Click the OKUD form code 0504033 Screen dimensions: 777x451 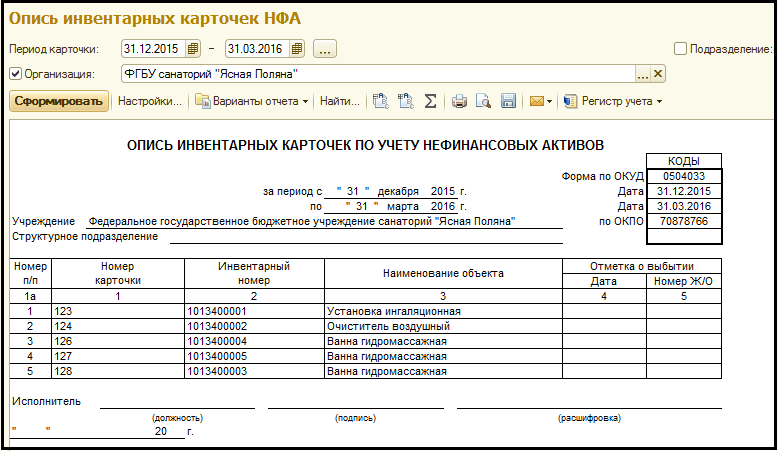684,176
